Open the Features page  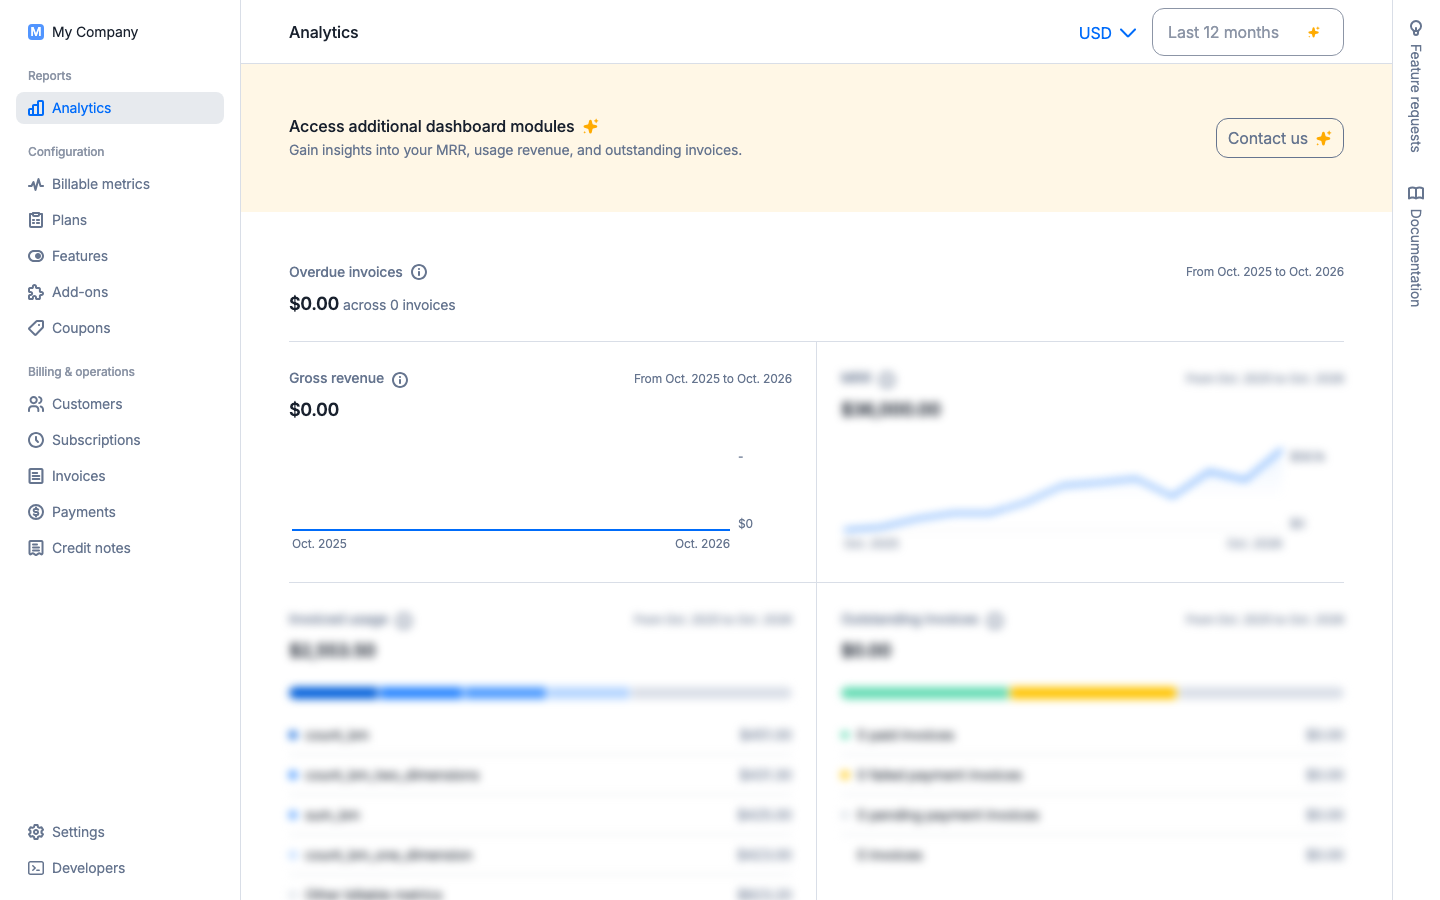(120, 256)
